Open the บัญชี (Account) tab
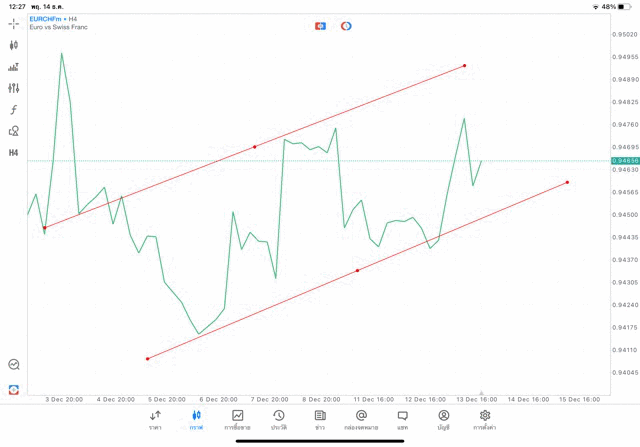Screen dimensions: 640x447 [443, 420]
